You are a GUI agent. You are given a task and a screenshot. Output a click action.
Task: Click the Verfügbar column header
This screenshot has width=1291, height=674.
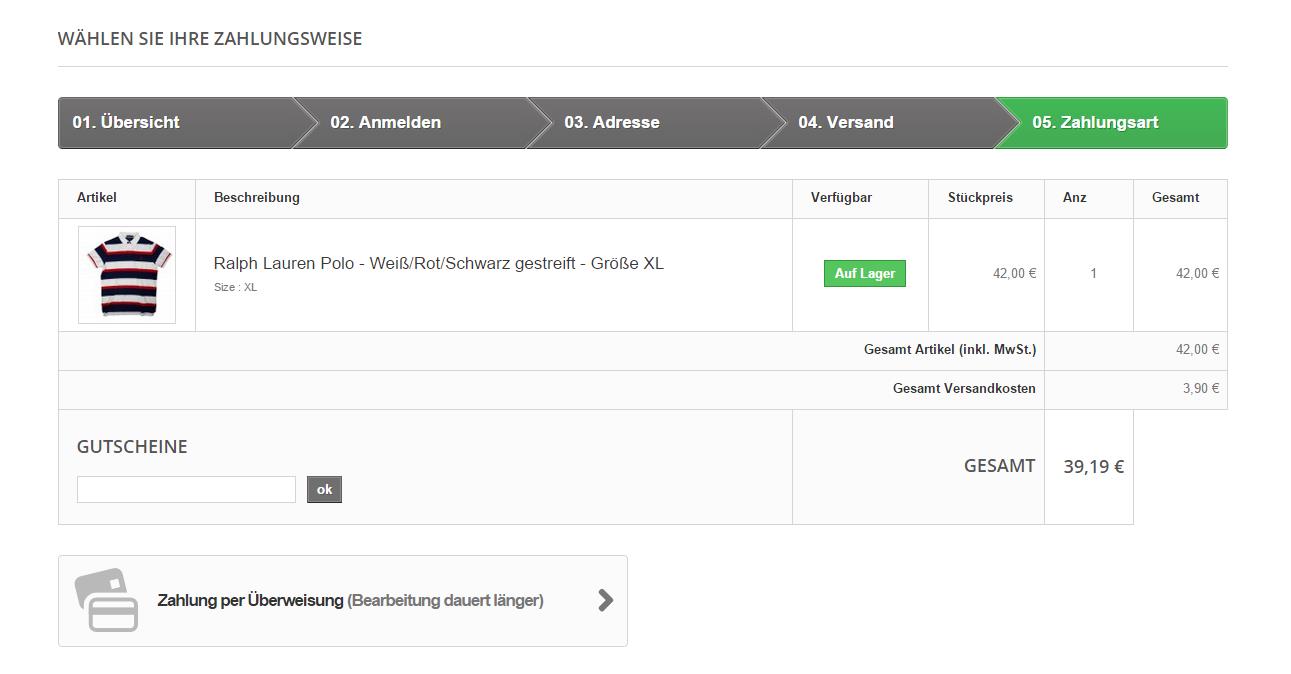[841, 197]
